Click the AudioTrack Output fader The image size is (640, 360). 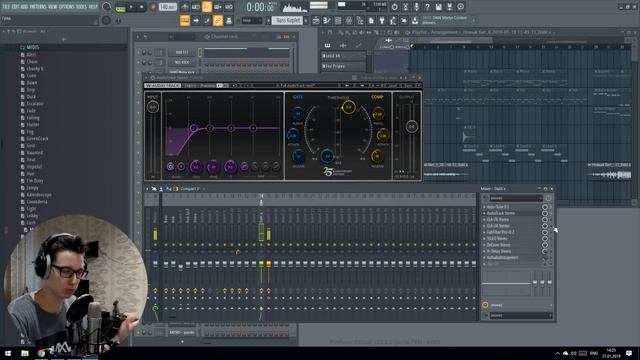click(411, 127)
